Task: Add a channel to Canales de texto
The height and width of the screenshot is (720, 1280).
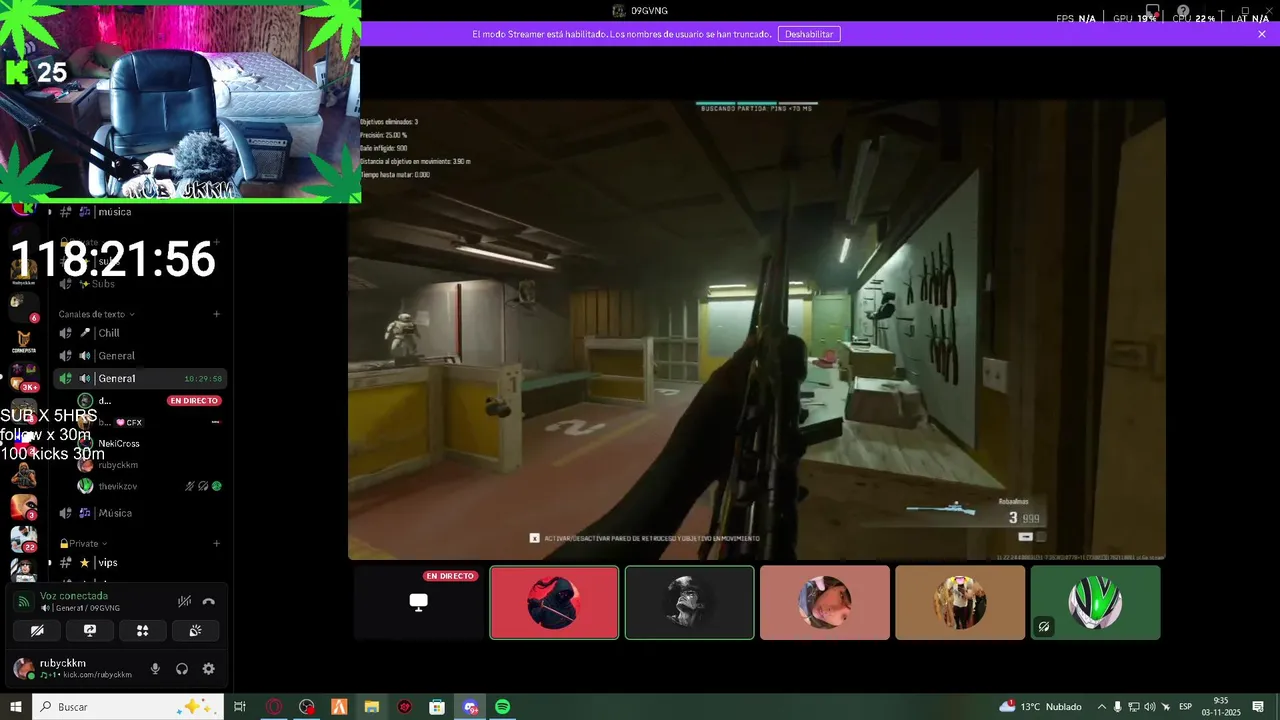Action: (216, 314)
